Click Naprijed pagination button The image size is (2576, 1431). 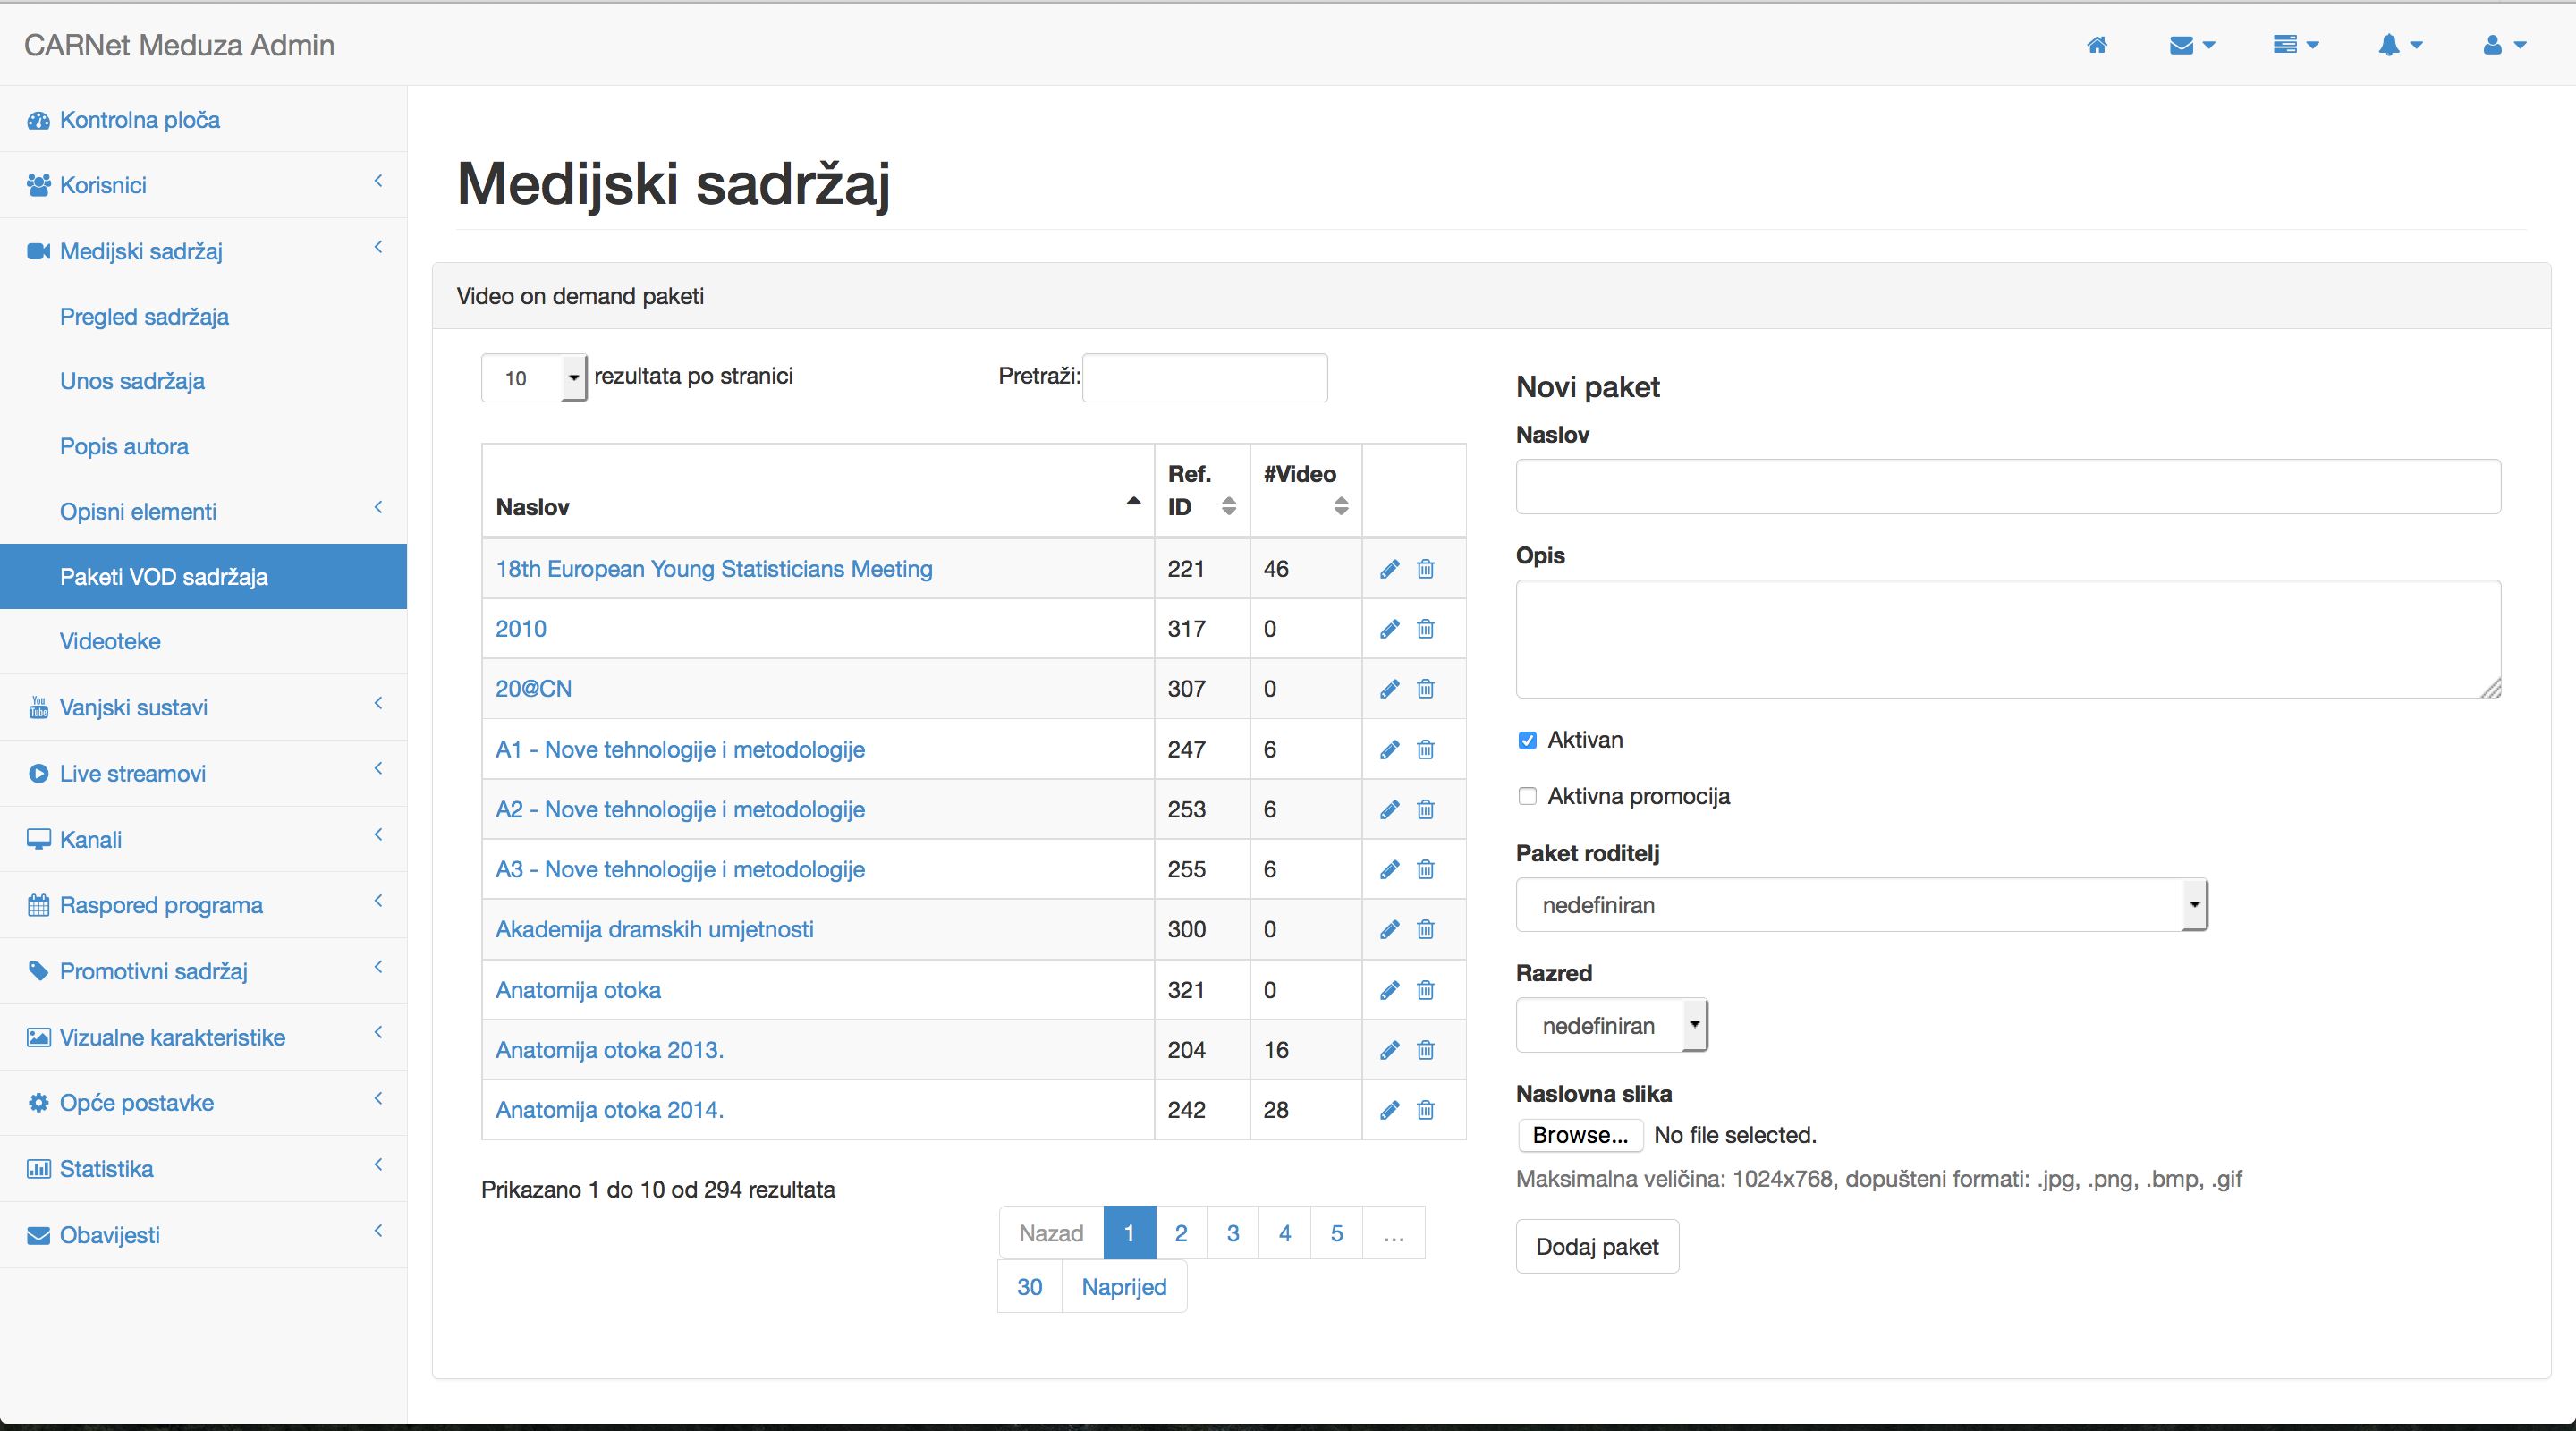tap(1124, 1287)
